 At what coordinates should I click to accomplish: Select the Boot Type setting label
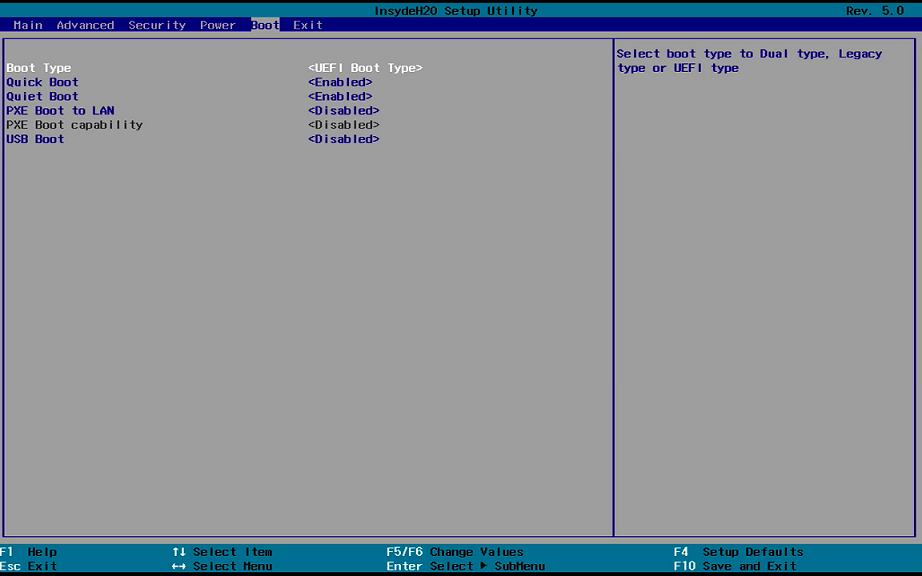[39, 68]
